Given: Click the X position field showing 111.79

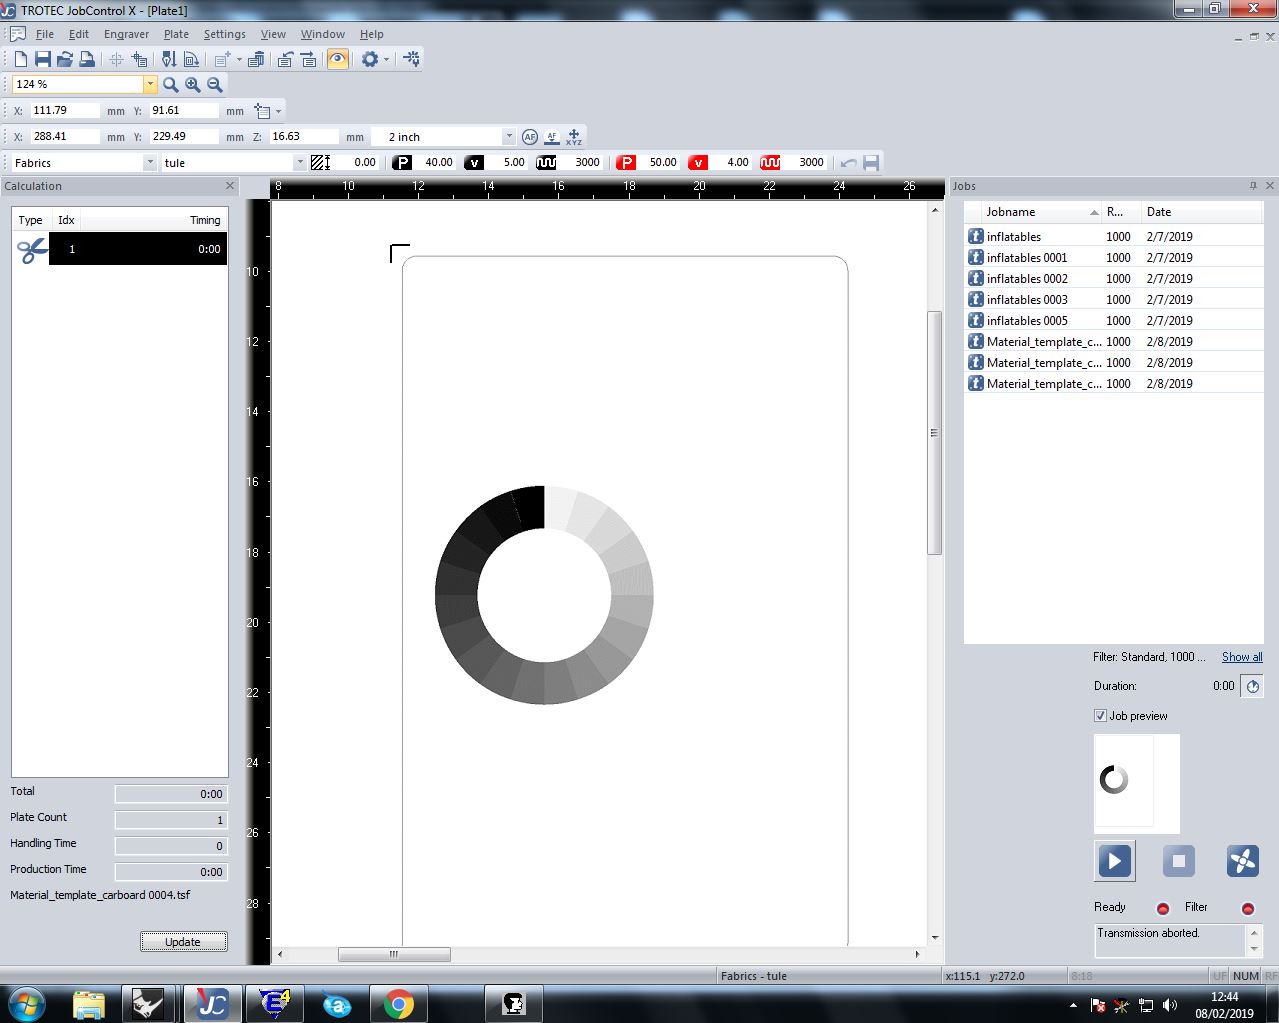Looking at the screenshot, I should click(x=64, y=111).
